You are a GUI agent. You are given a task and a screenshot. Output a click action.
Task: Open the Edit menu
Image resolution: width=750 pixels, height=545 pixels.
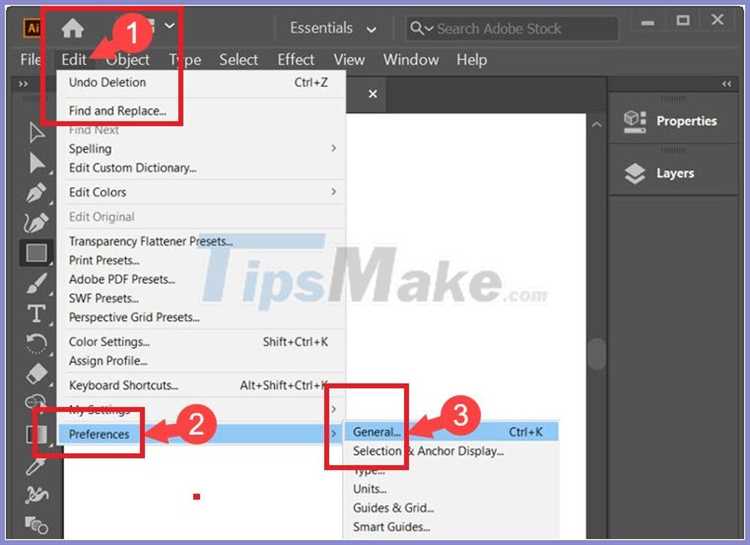tap(74, 59)
